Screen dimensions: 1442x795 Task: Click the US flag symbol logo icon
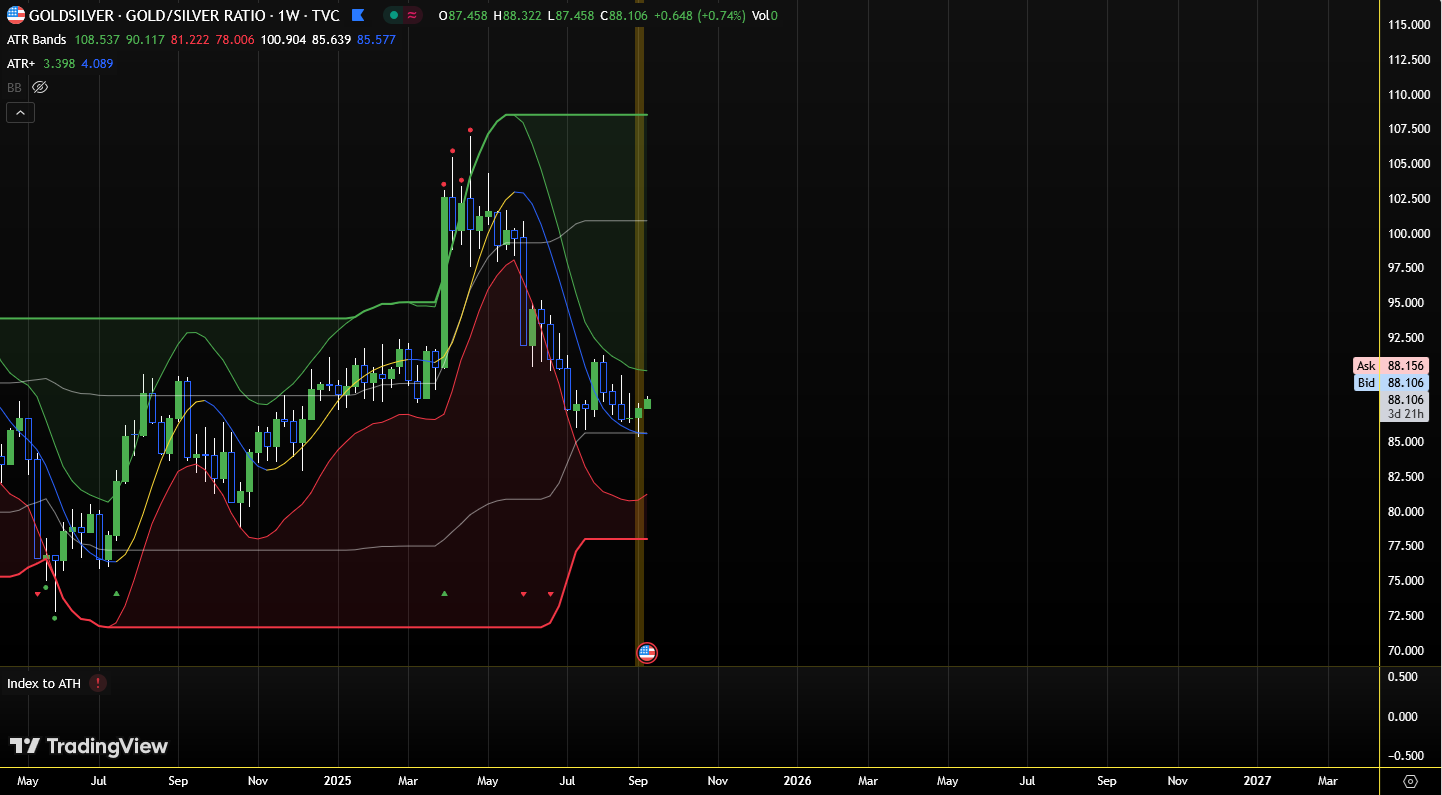tap(16, 15)
